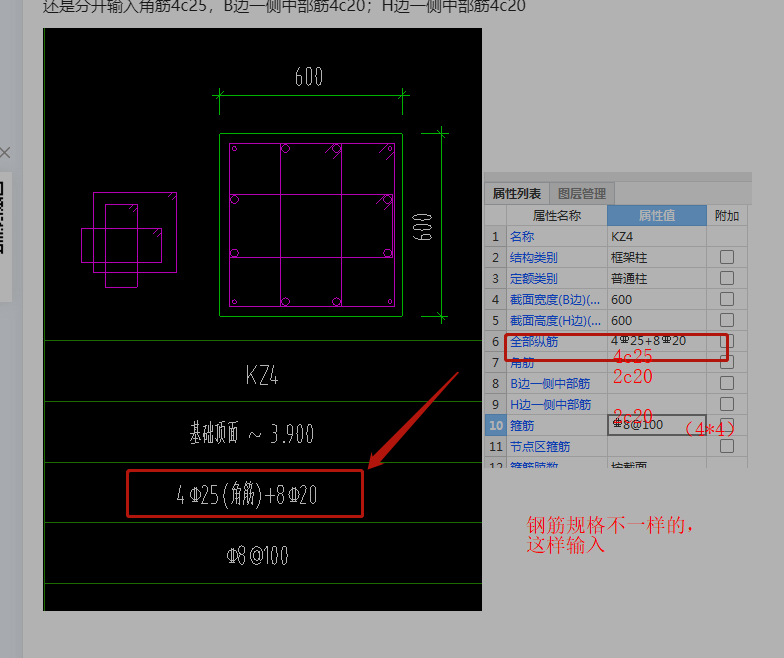Check the H边一侧中部筋 row checkbox

[726, 404]
